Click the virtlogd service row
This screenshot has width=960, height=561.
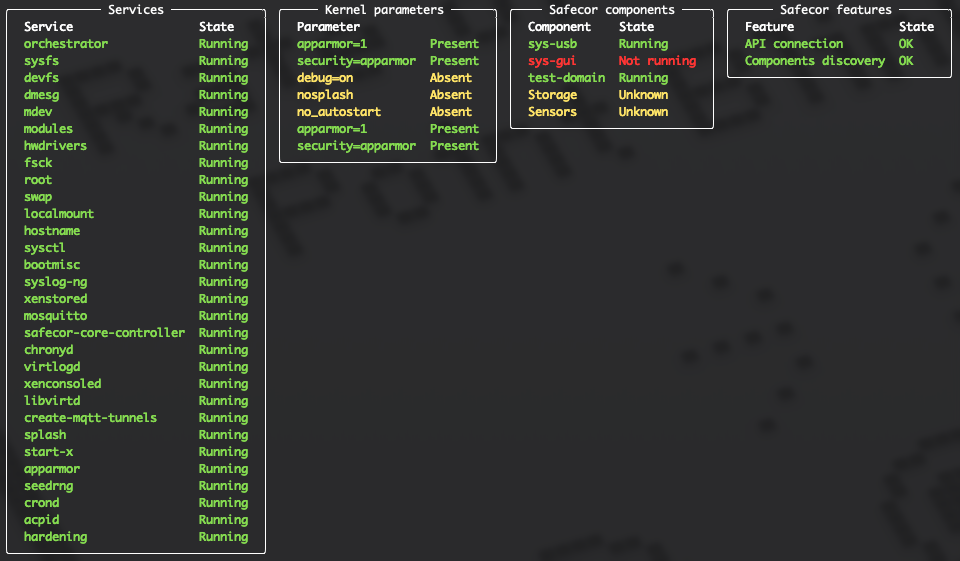click(x=136, y=367)
